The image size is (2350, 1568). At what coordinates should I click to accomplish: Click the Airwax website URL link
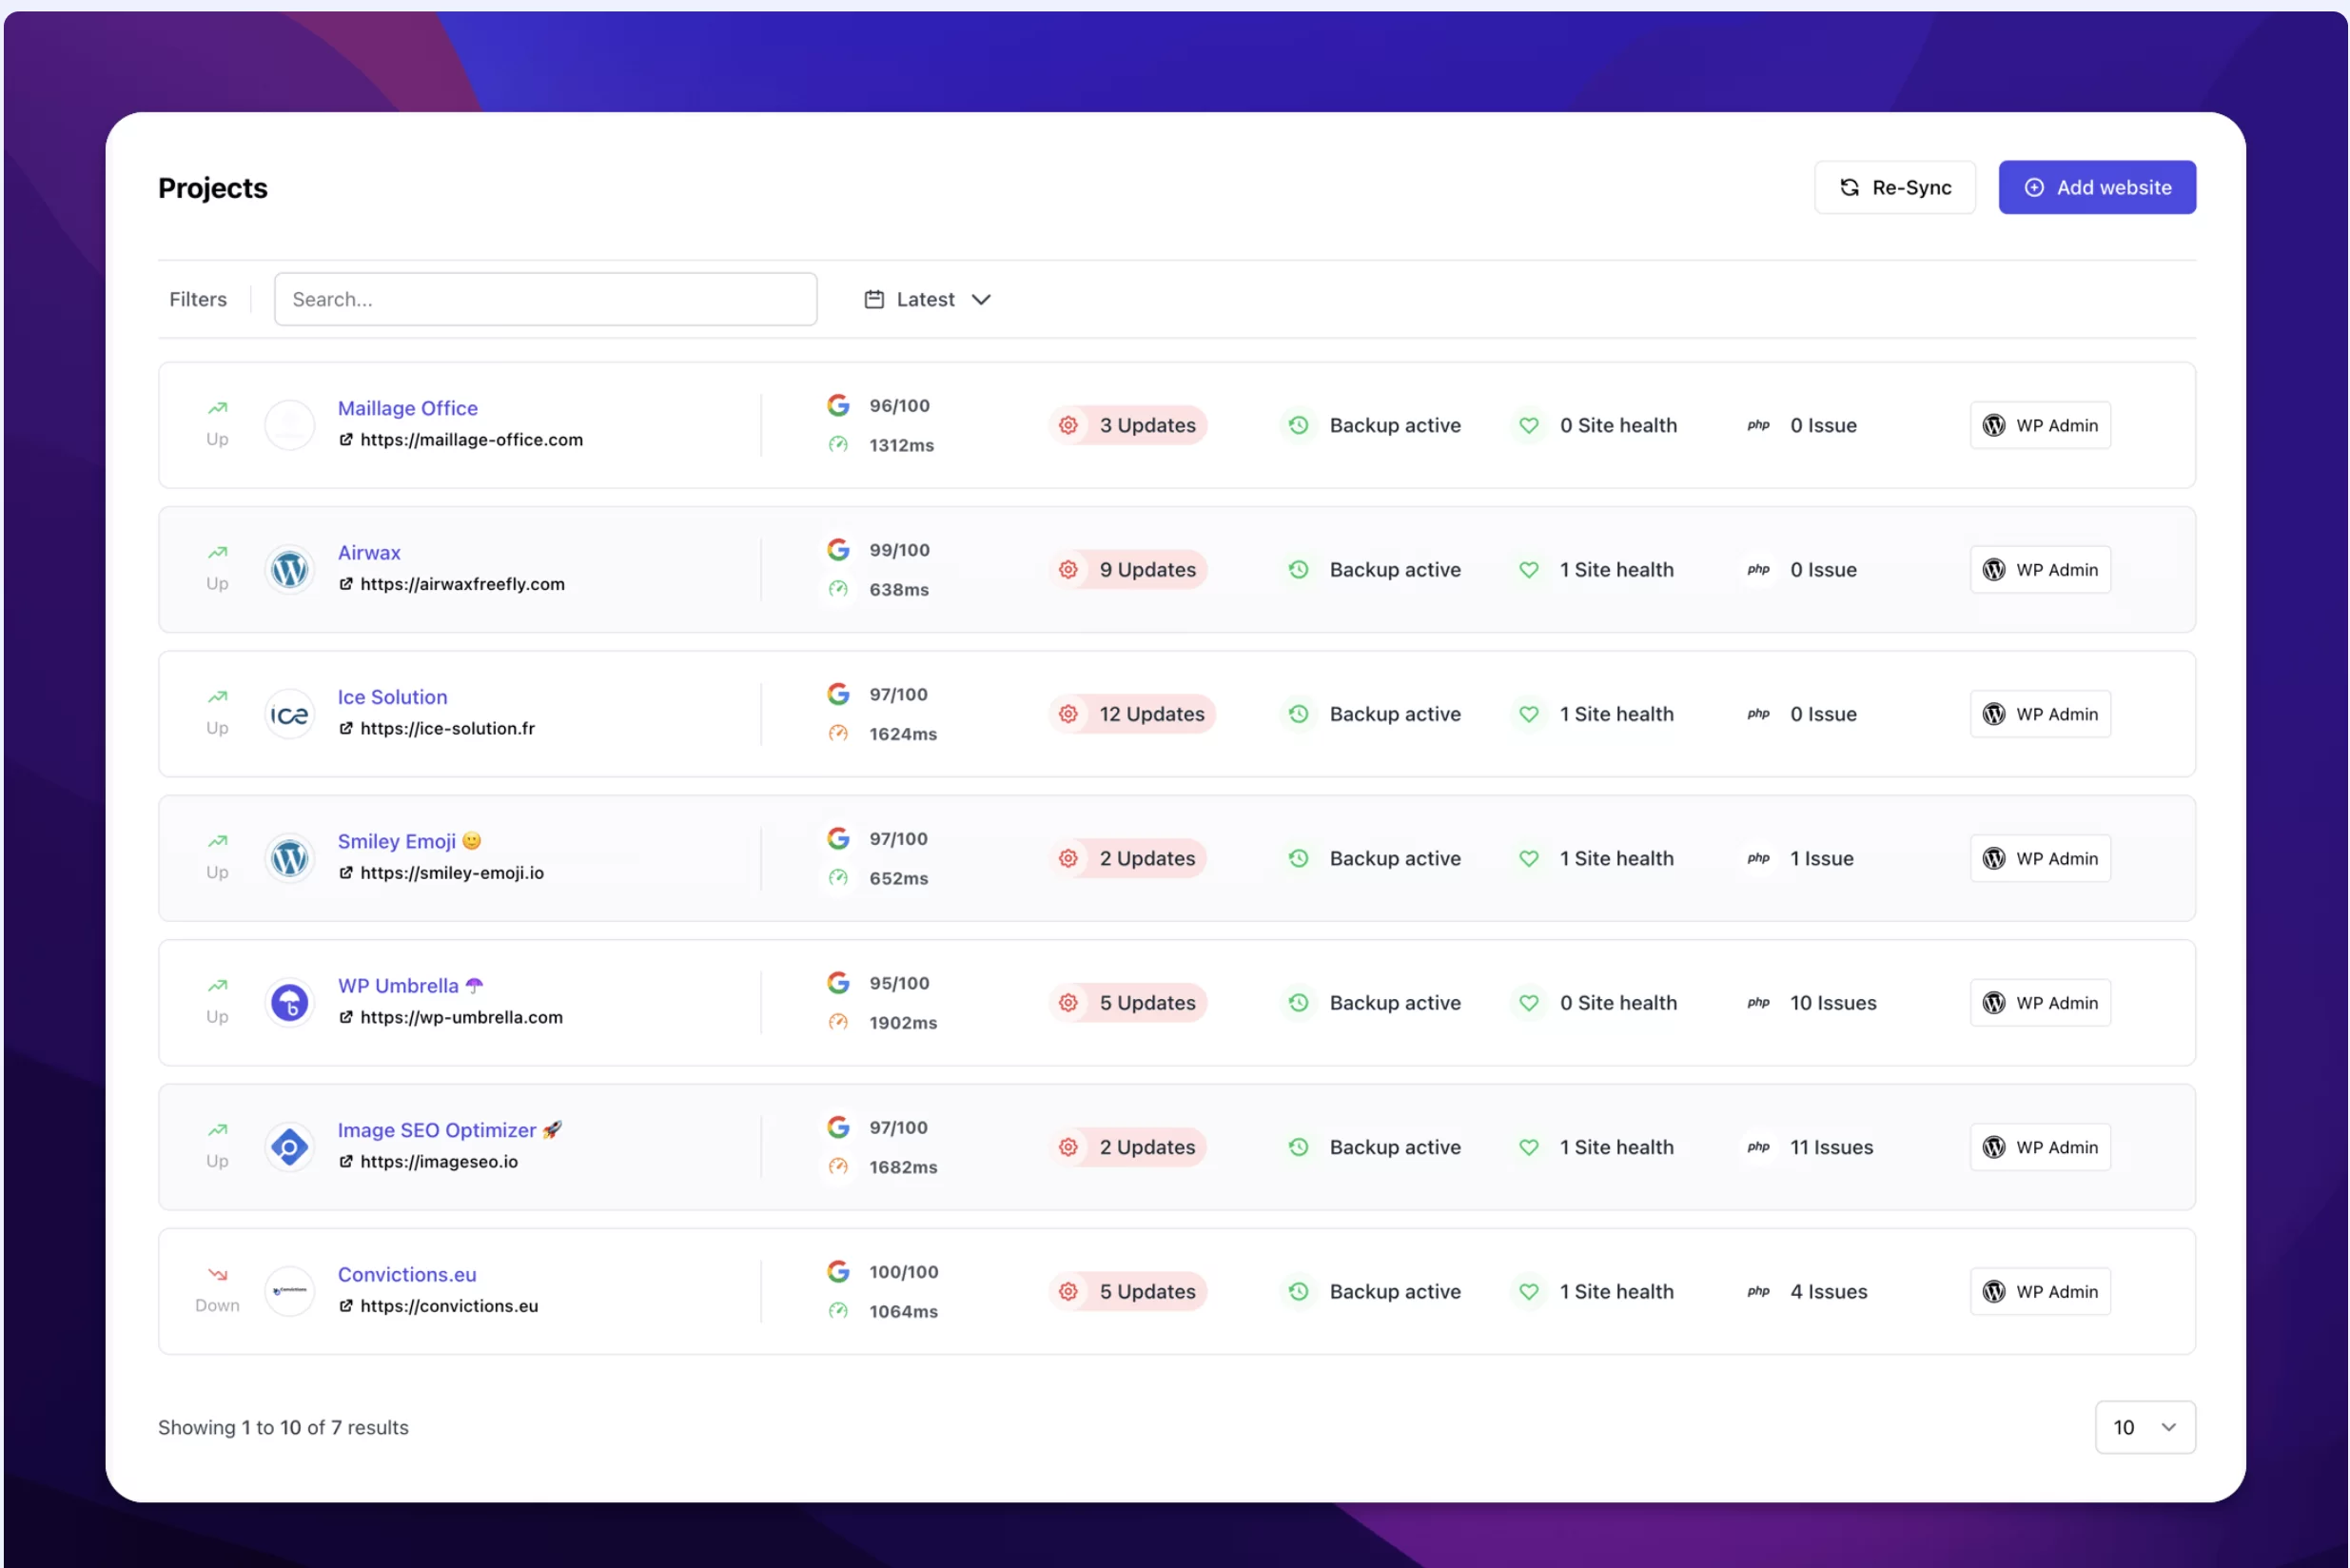coord(462,584)
